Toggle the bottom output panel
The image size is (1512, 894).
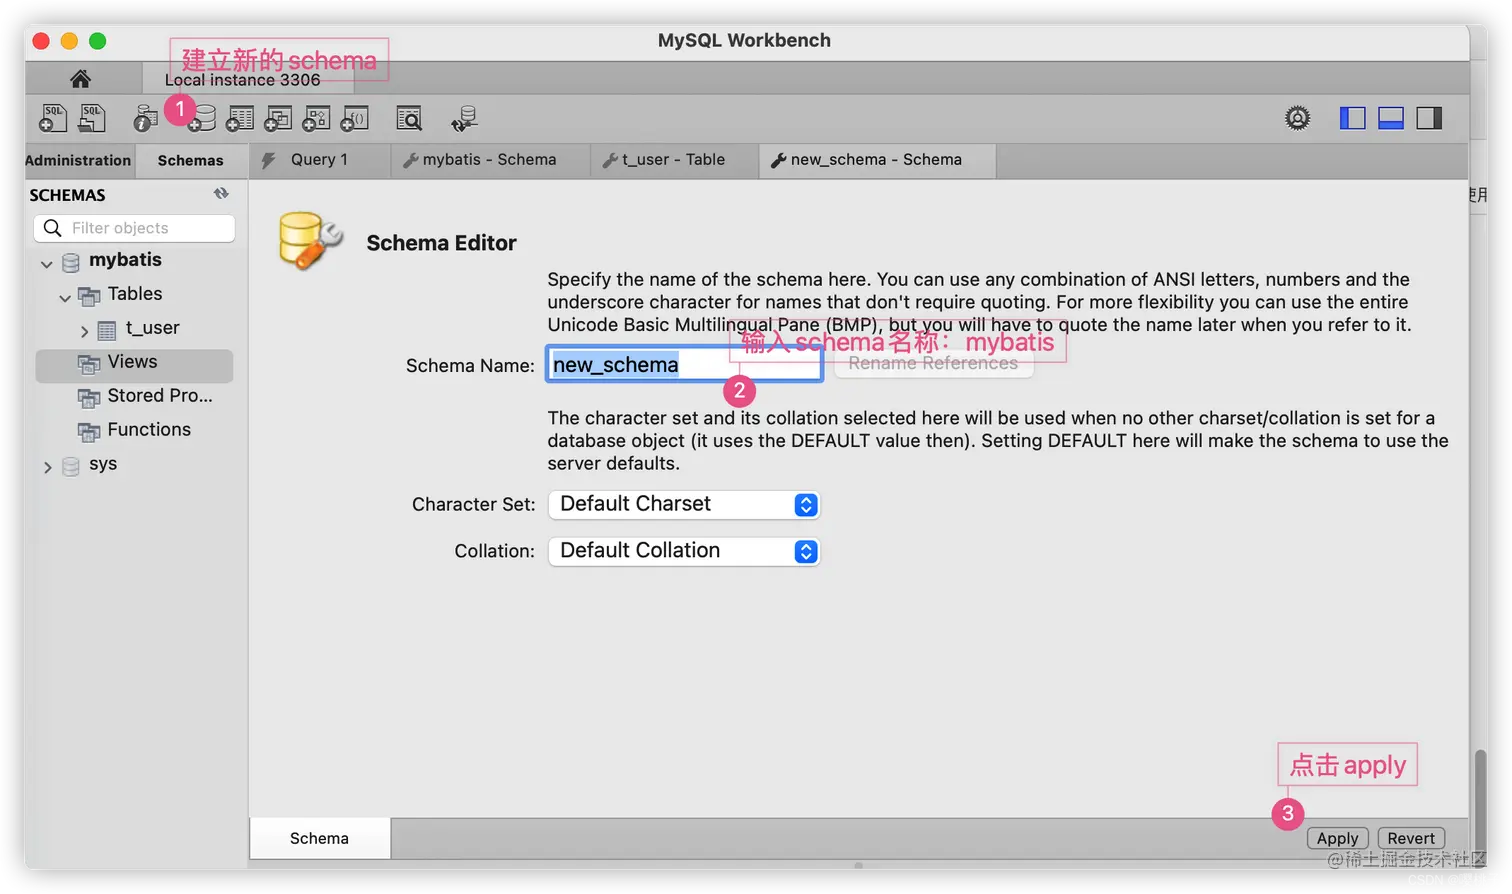click(x=1391, y=118)
